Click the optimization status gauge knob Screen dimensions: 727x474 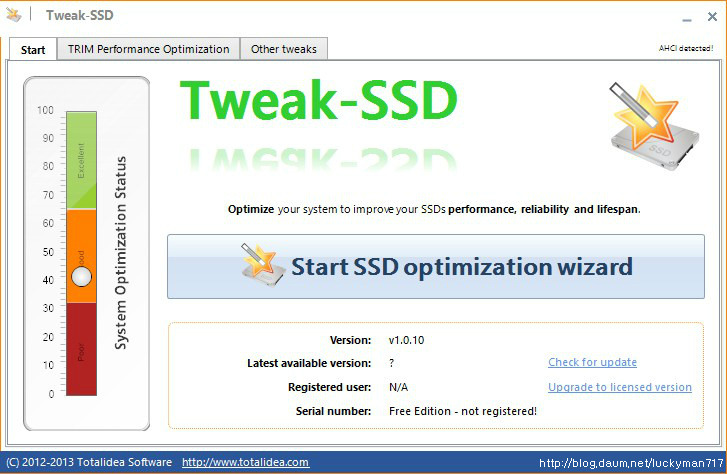point(82,277)
